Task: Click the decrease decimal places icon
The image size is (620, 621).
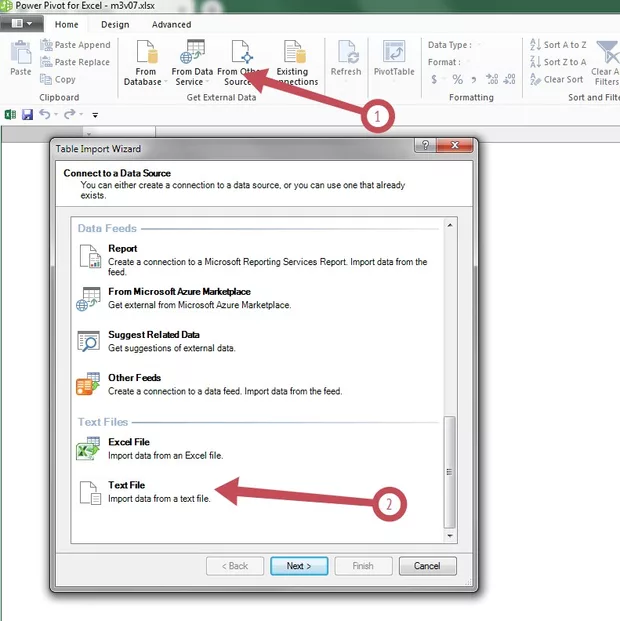Action: coord(509,79)
